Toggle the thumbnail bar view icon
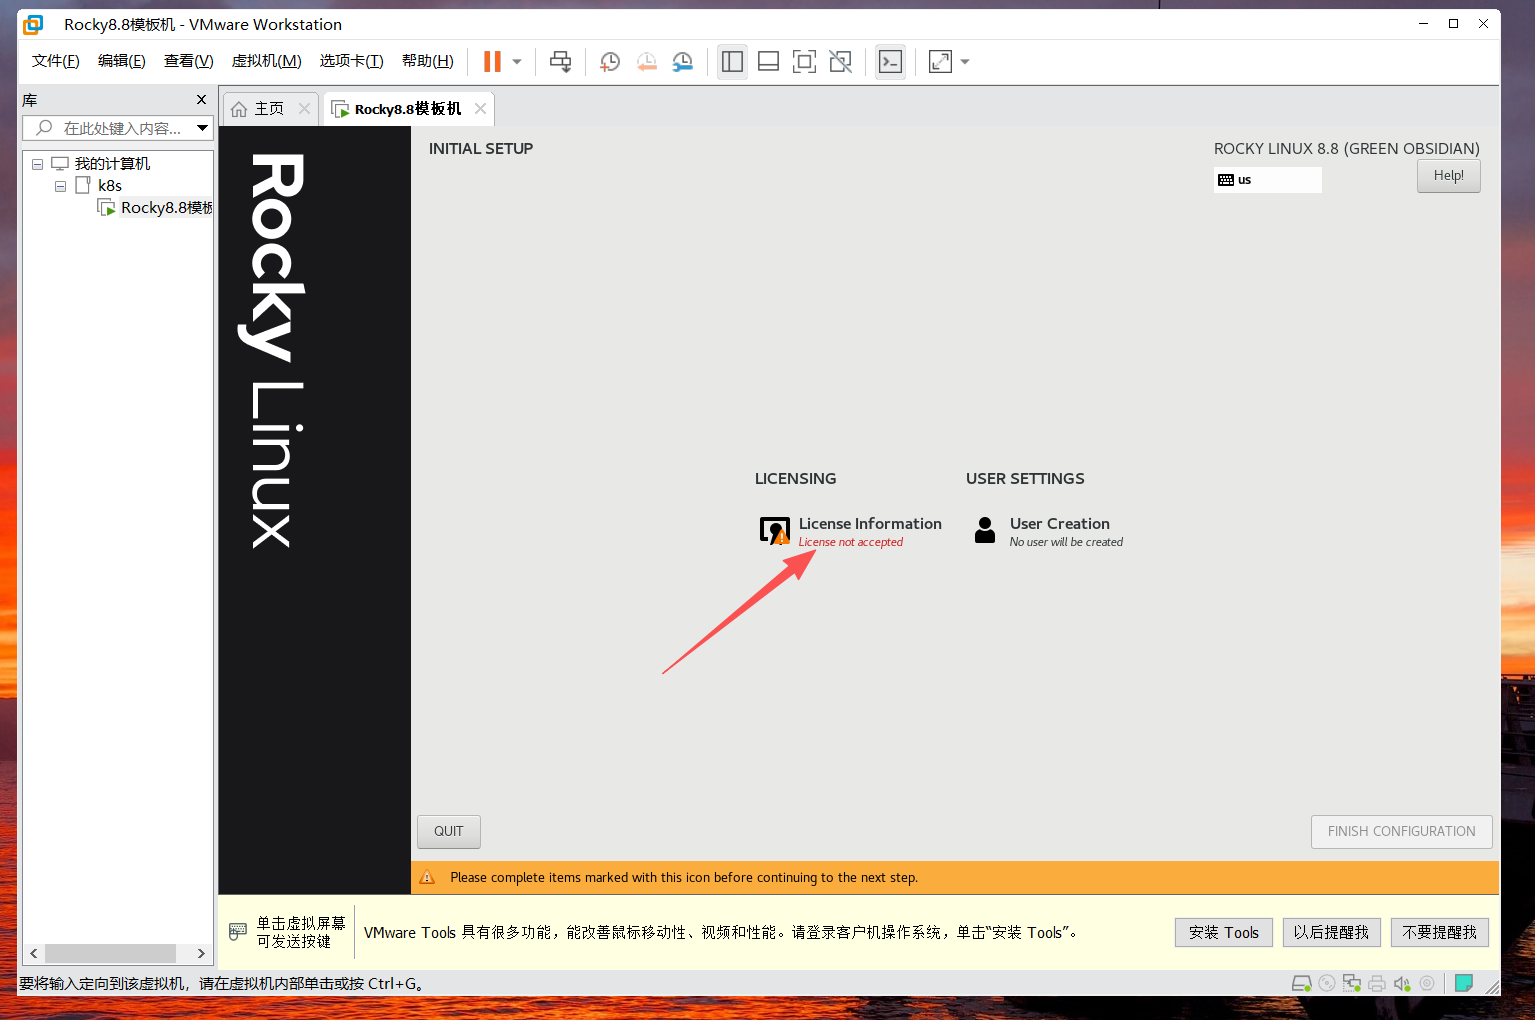The image size is (1535, 1020). (768, 62)
